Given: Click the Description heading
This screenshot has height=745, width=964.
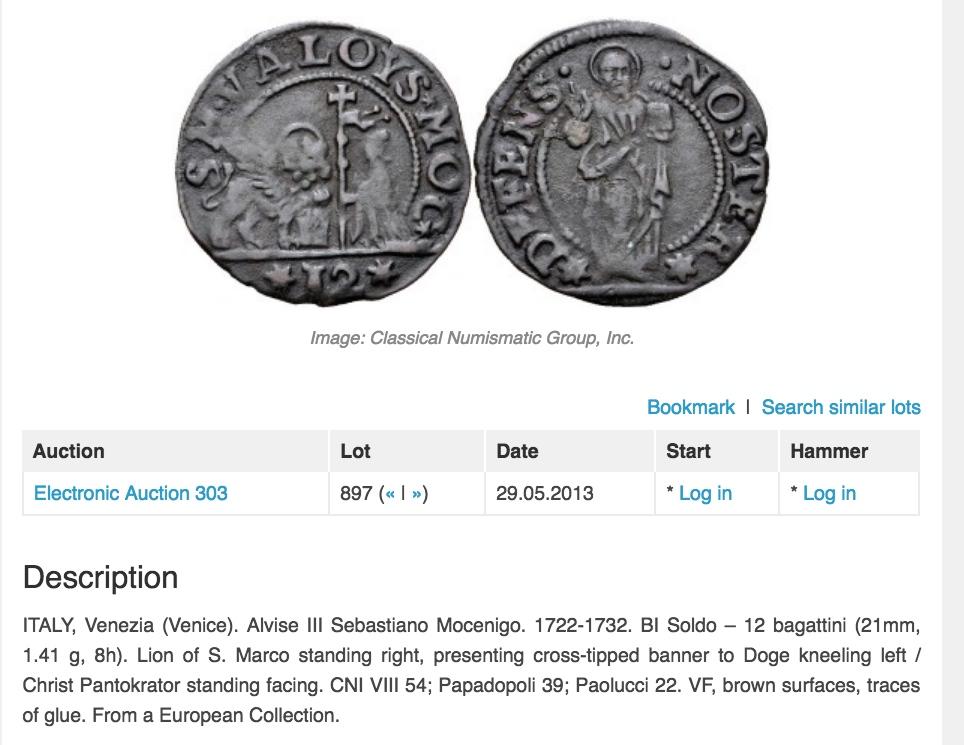Looking at the screenshot, I should [x=100, y=578].
